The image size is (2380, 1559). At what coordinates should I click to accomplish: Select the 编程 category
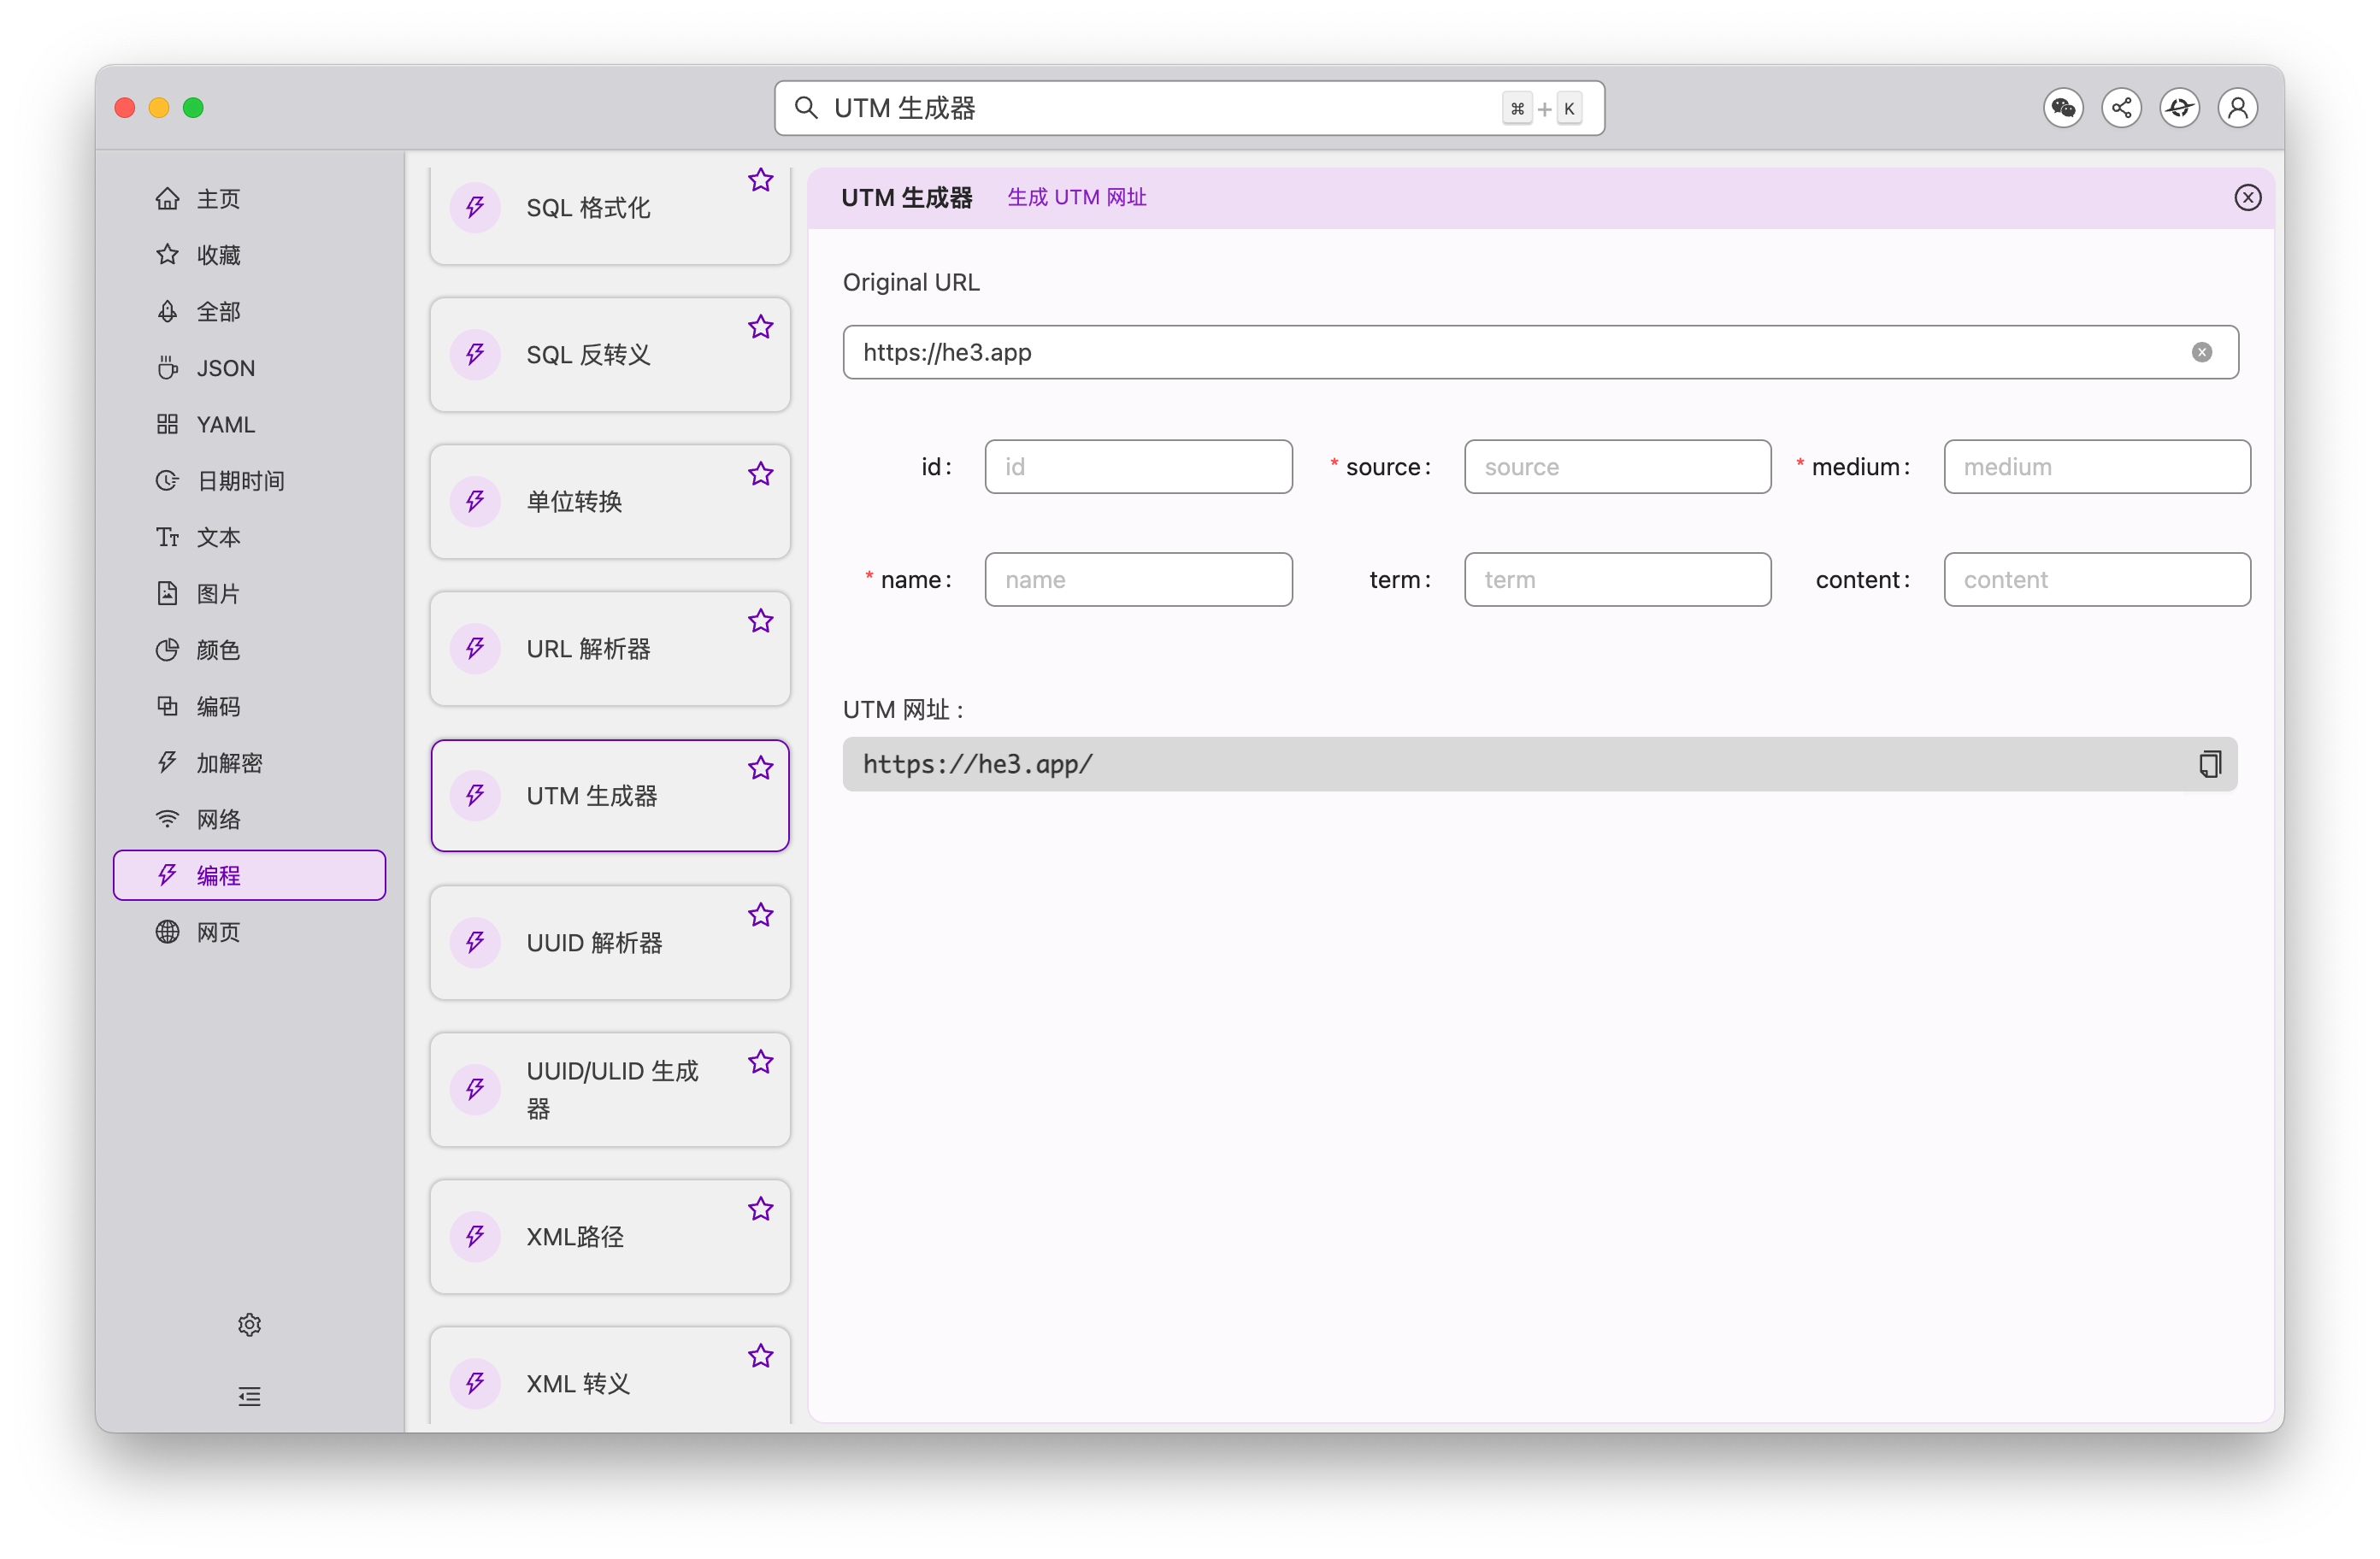(250, 876)
